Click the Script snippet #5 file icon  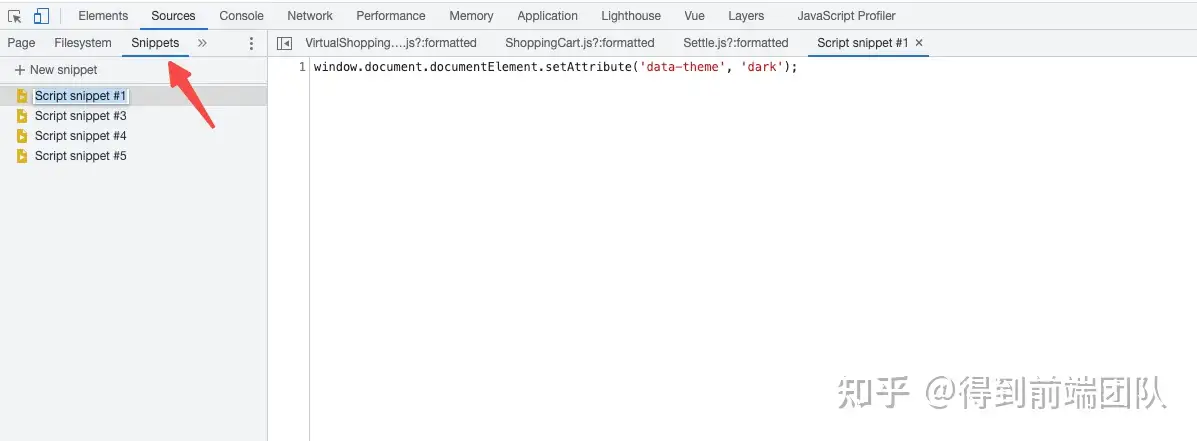click(22, 156)
